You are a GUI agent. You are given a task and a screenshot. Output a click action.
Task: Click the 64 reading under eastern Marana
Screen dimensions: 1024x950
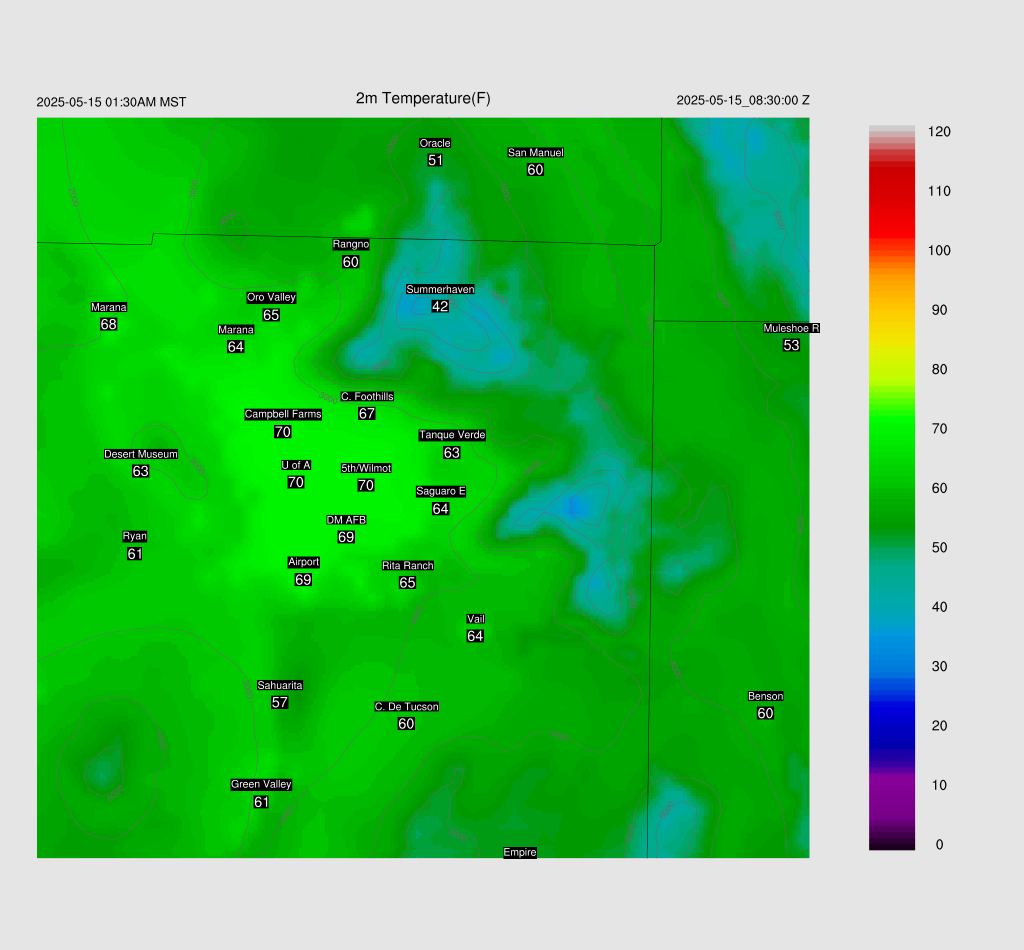pos(236,347)
